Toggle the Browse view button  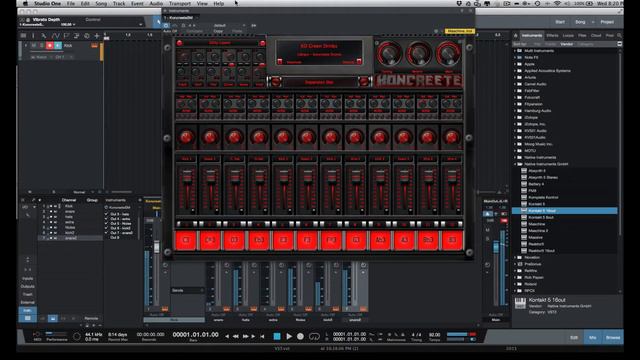613,338
